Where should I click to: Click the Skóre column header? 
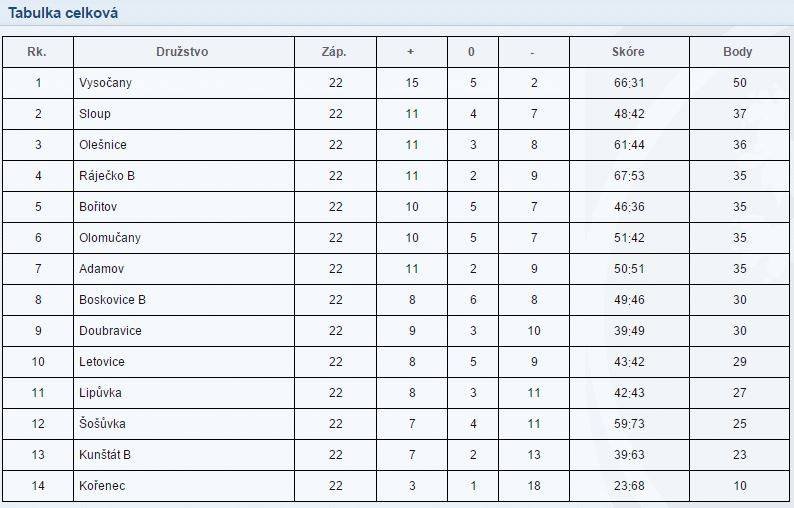(x=628, y=52)
